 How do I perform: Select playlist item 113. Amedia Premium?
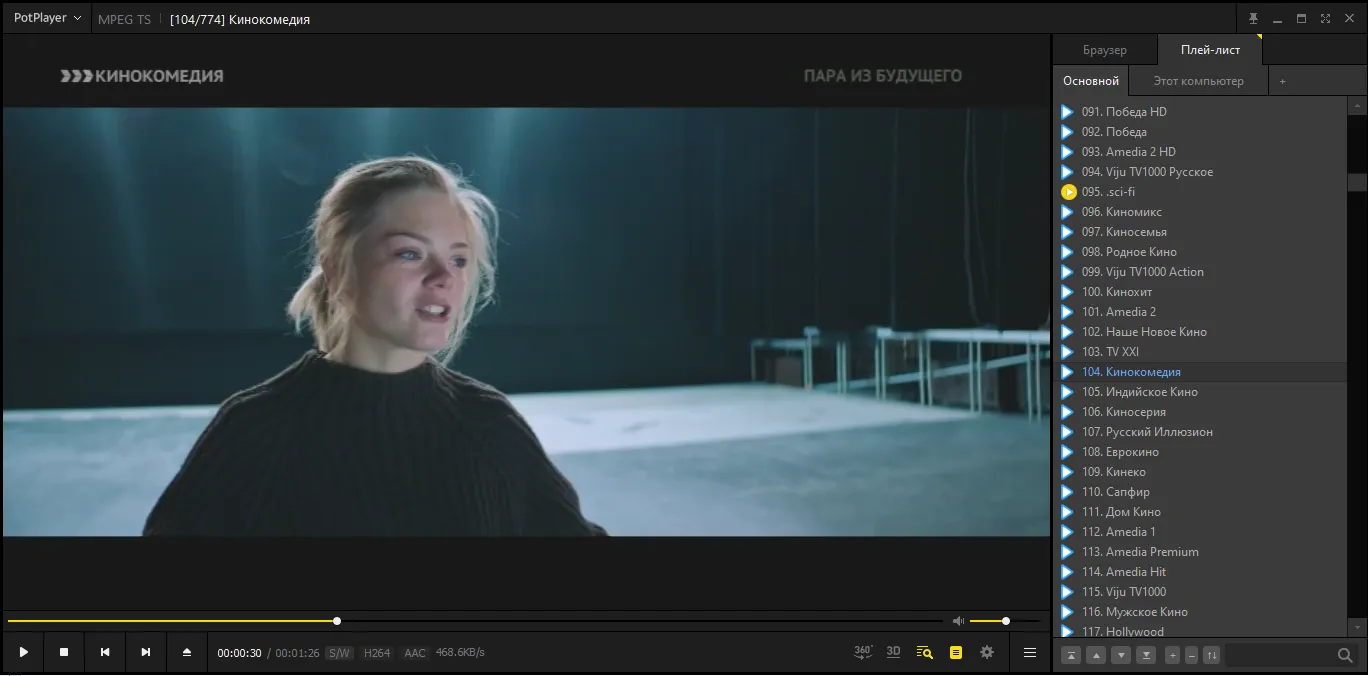[x=1201, y=552]
